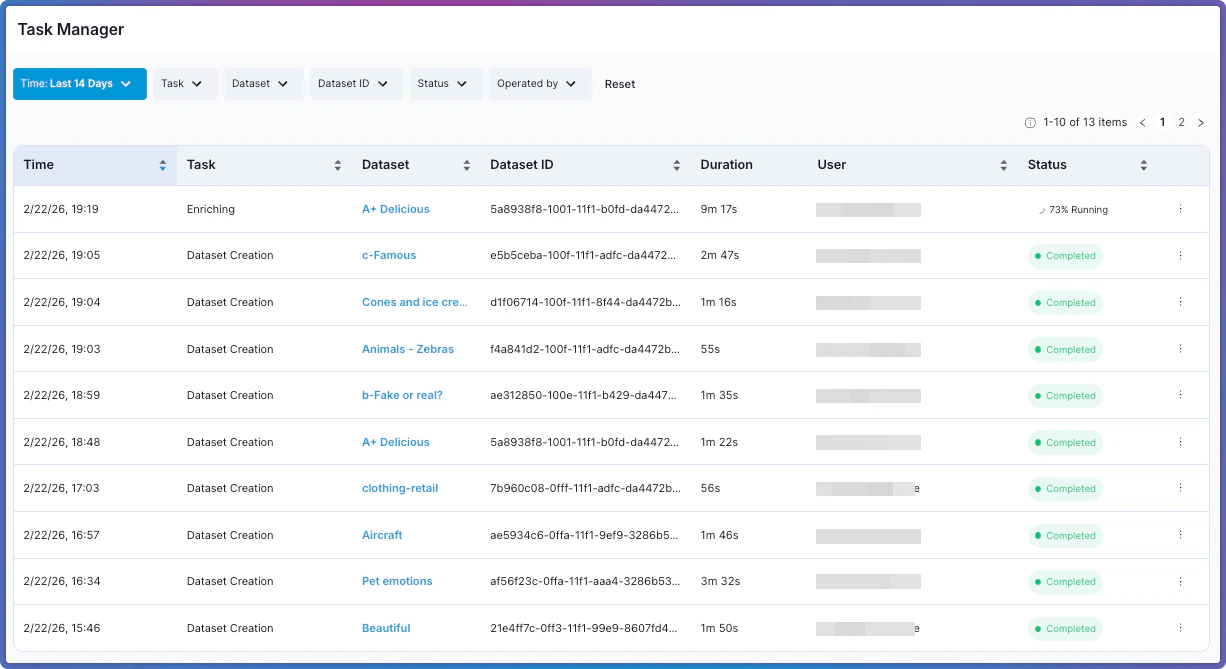This screenshot has height=669, width=1226.
Task: Open the actions menu for the Enriching task row
Action: 1180,209
